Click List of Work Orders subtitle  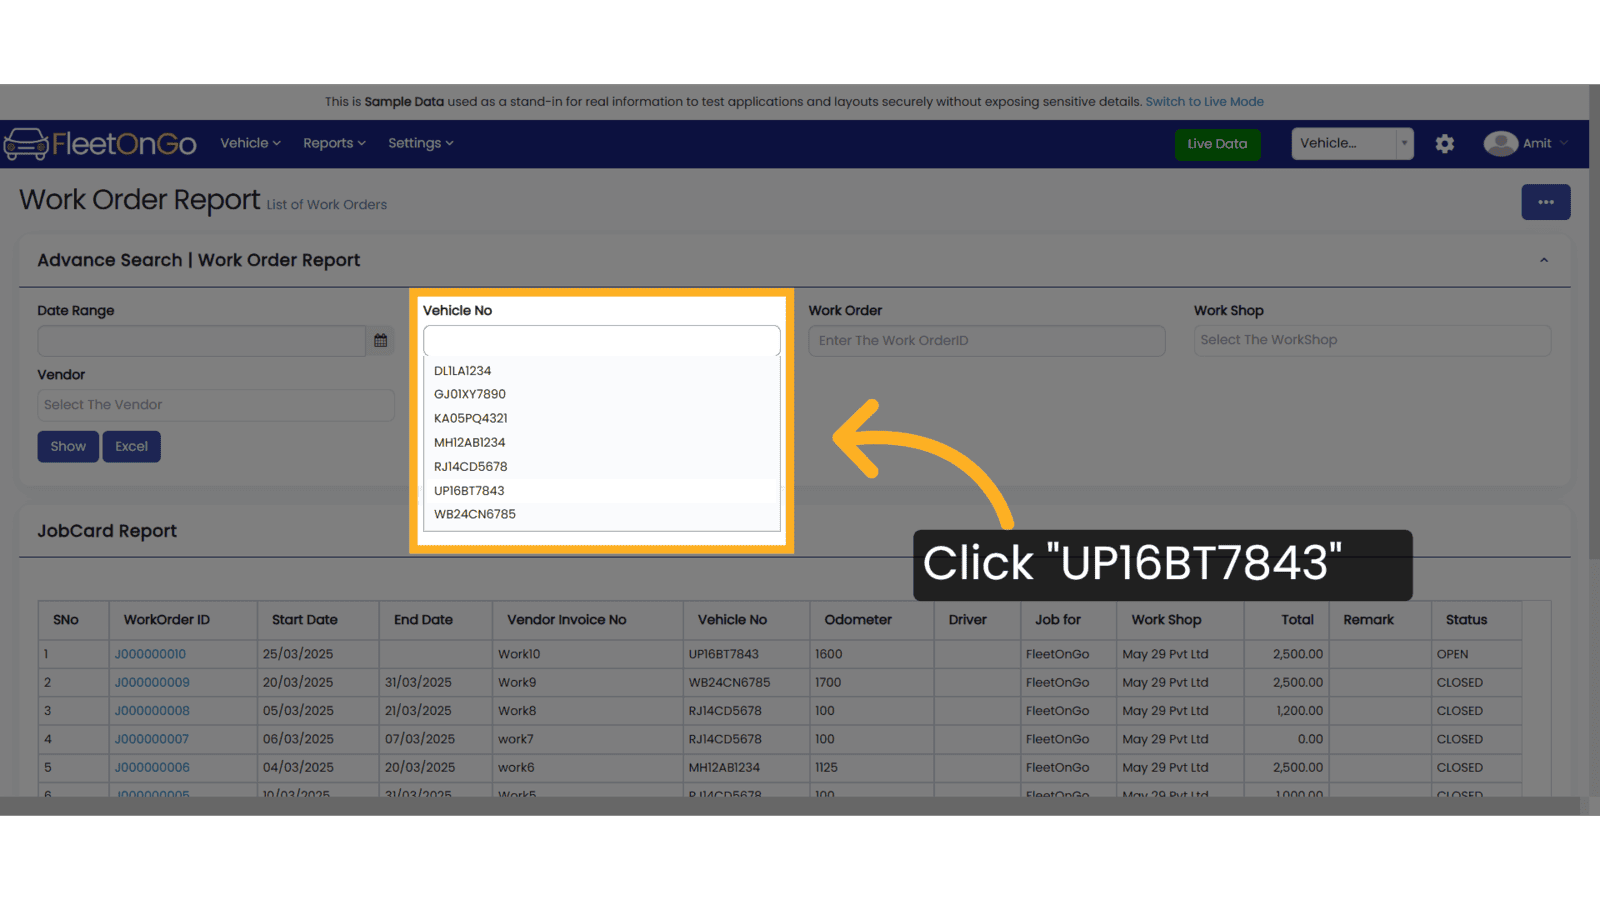pos(326,205)
